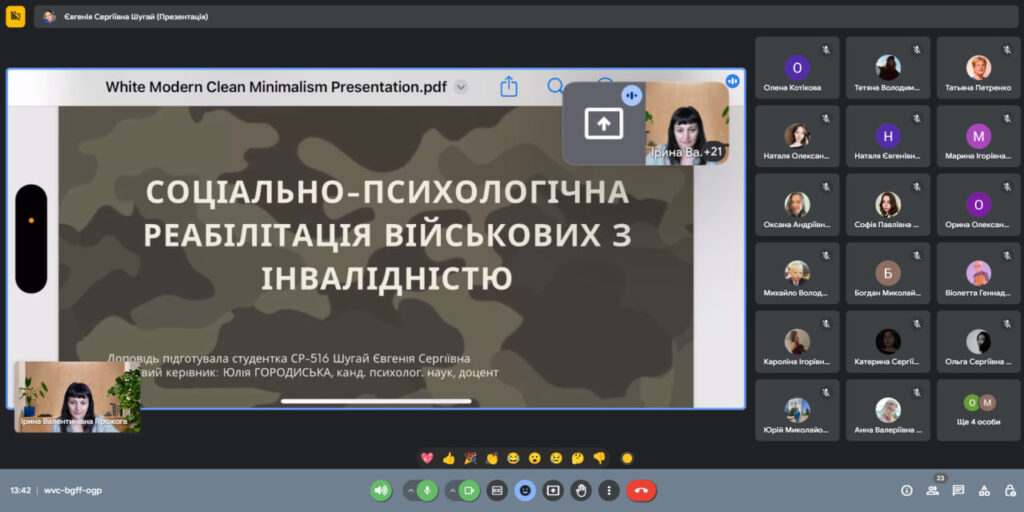
Task: Click the 'Ще 4 особи' tile
Action: coord(978,410)
